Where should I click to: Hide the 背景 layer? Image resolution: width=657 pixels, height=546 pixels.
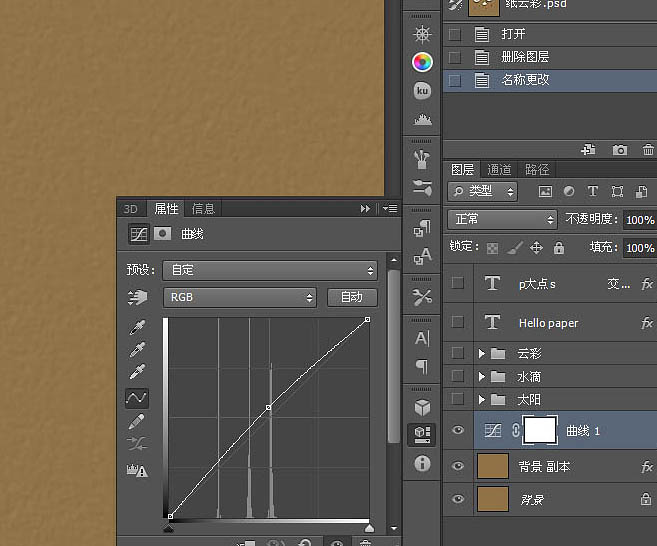coord(458,499)
